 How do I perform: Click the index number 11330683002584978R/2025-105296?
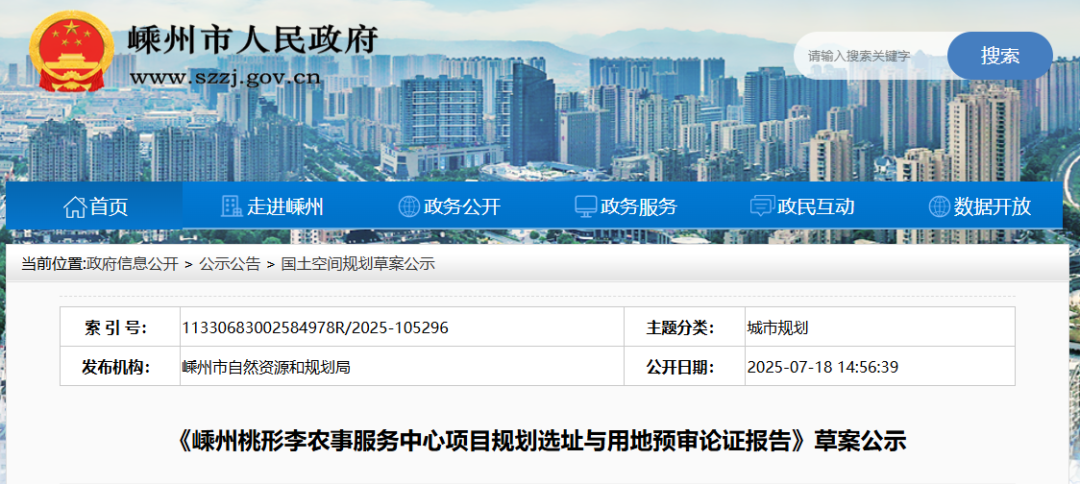(x=315, y=327)
